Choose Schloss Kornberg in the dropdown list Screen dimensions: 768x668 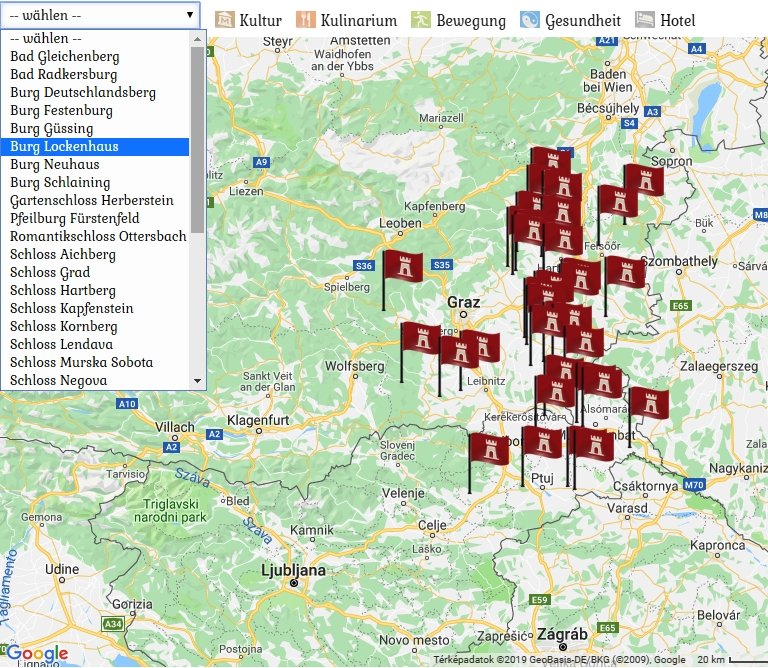(x=63, y=327)
